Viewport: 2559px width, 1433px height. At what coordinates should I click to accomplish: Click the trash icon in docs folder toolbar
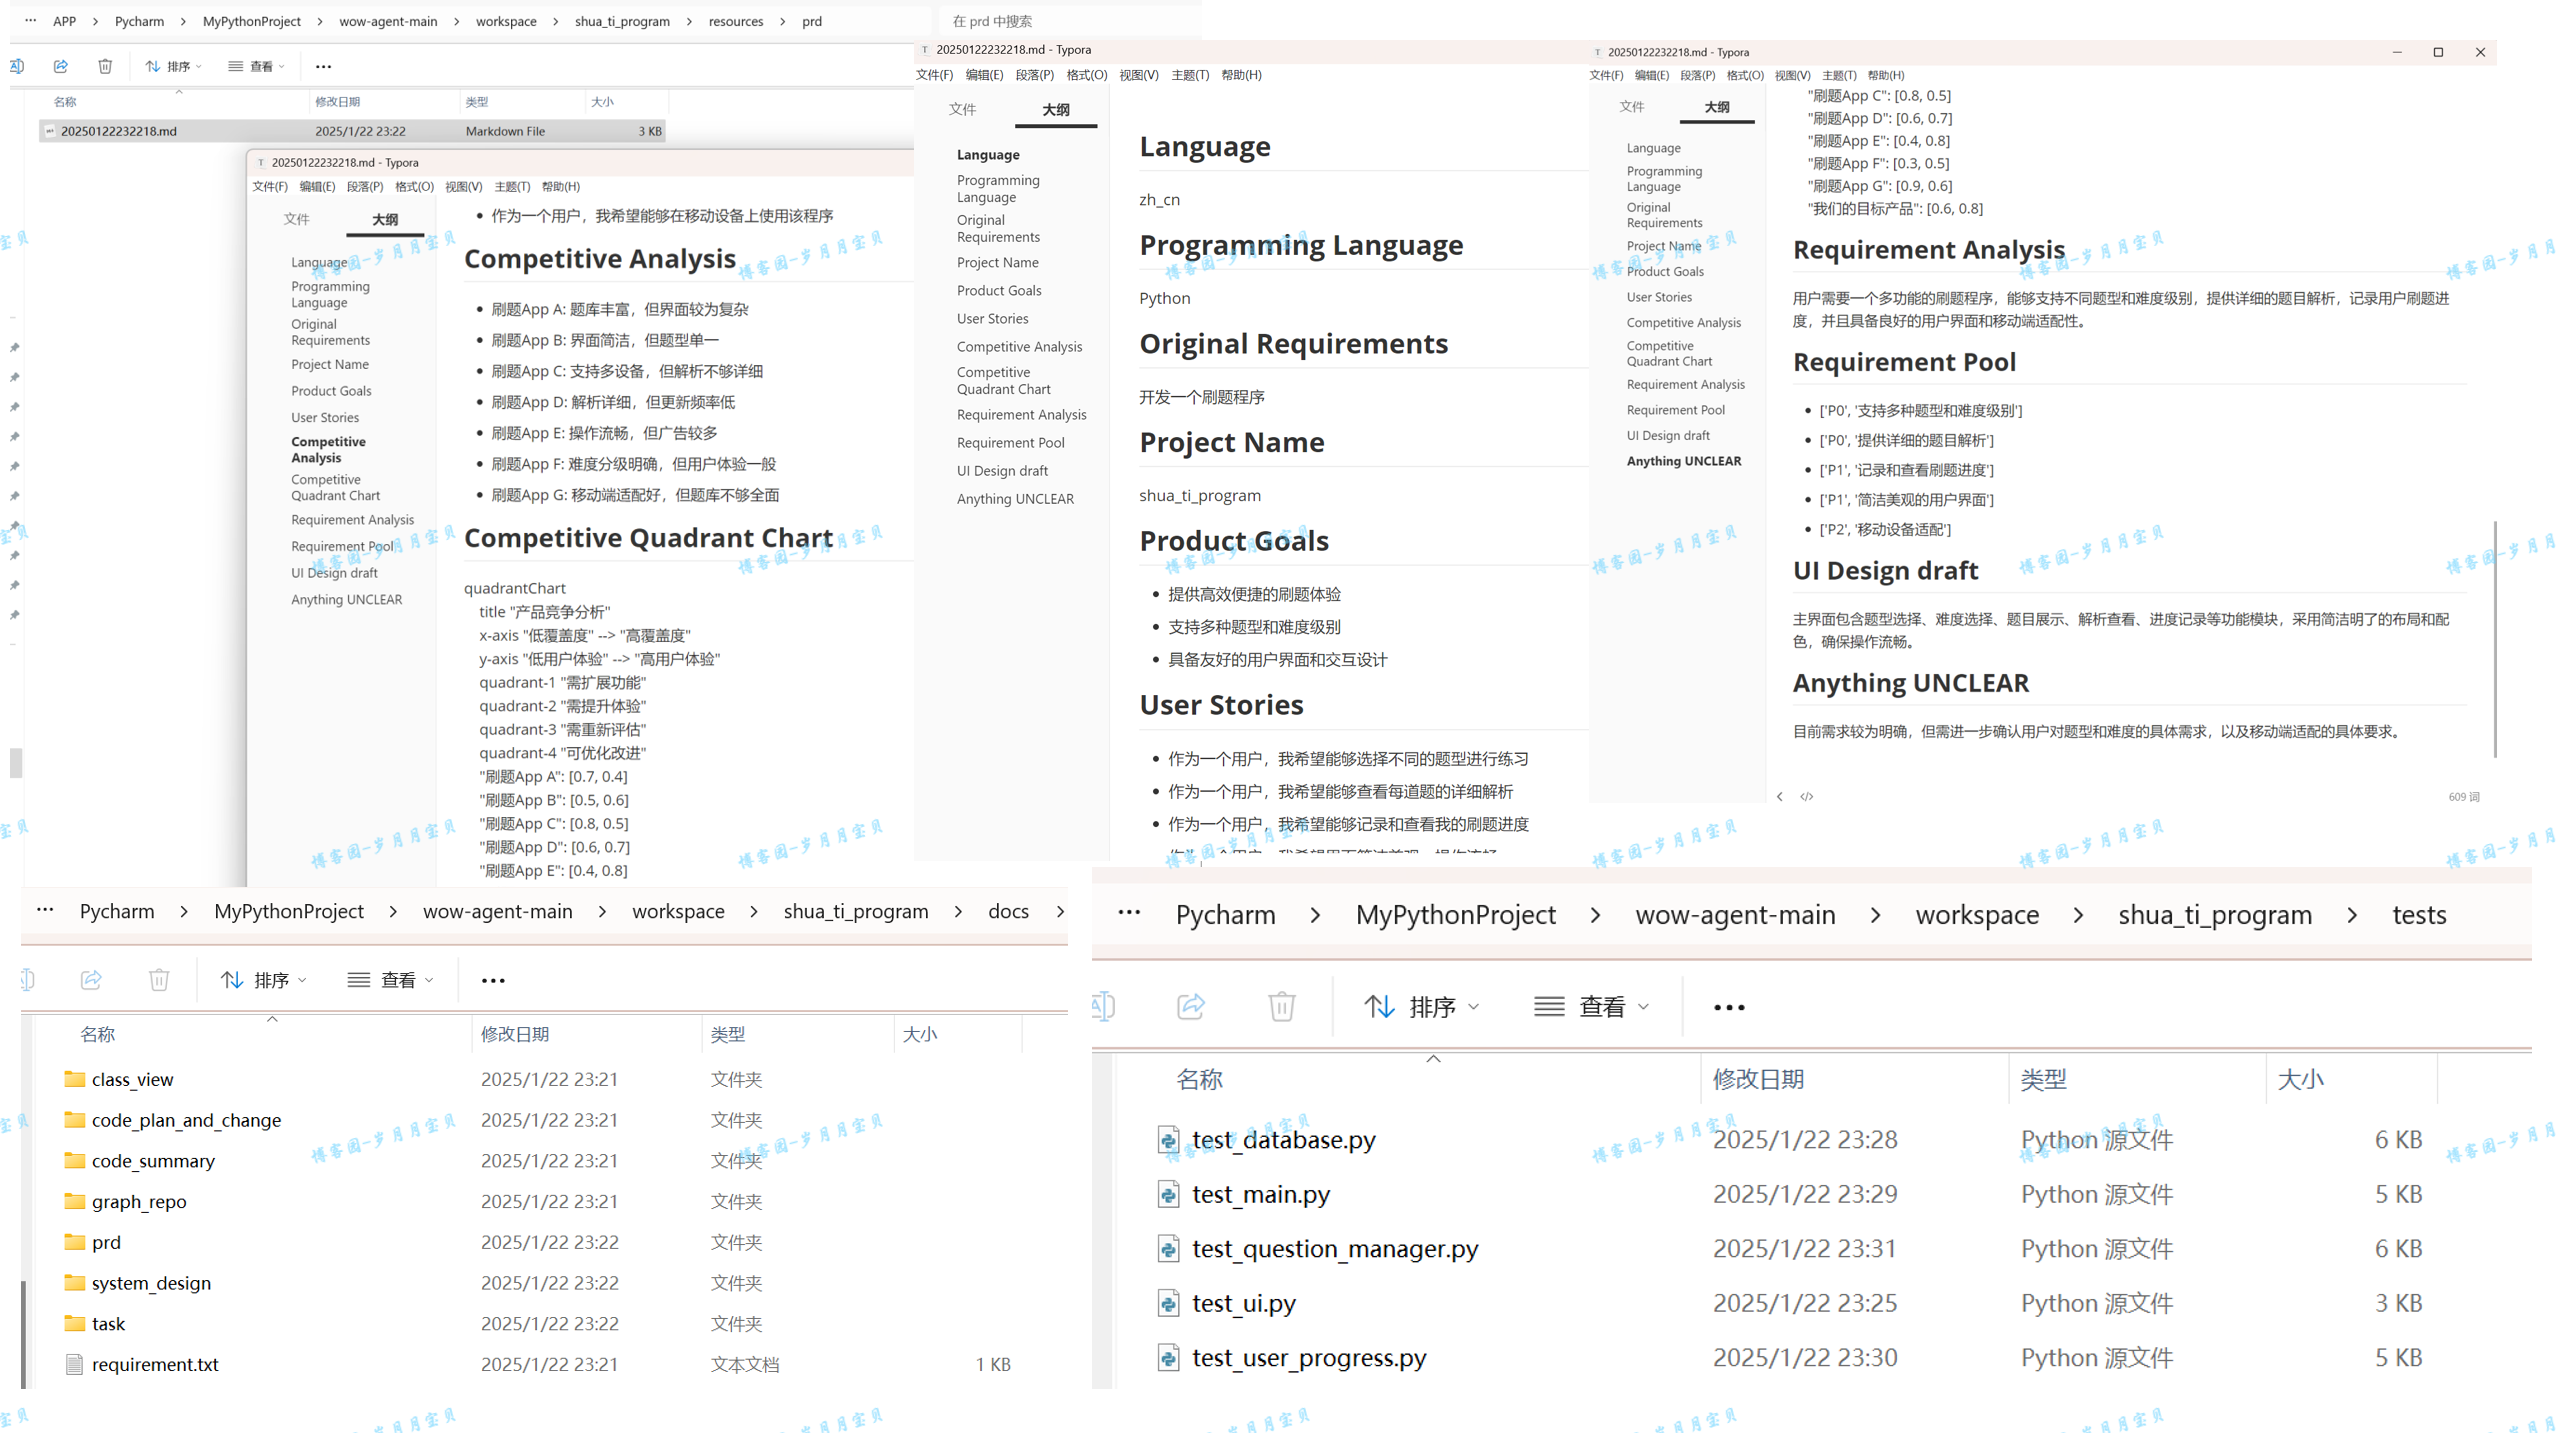[159, 979]
